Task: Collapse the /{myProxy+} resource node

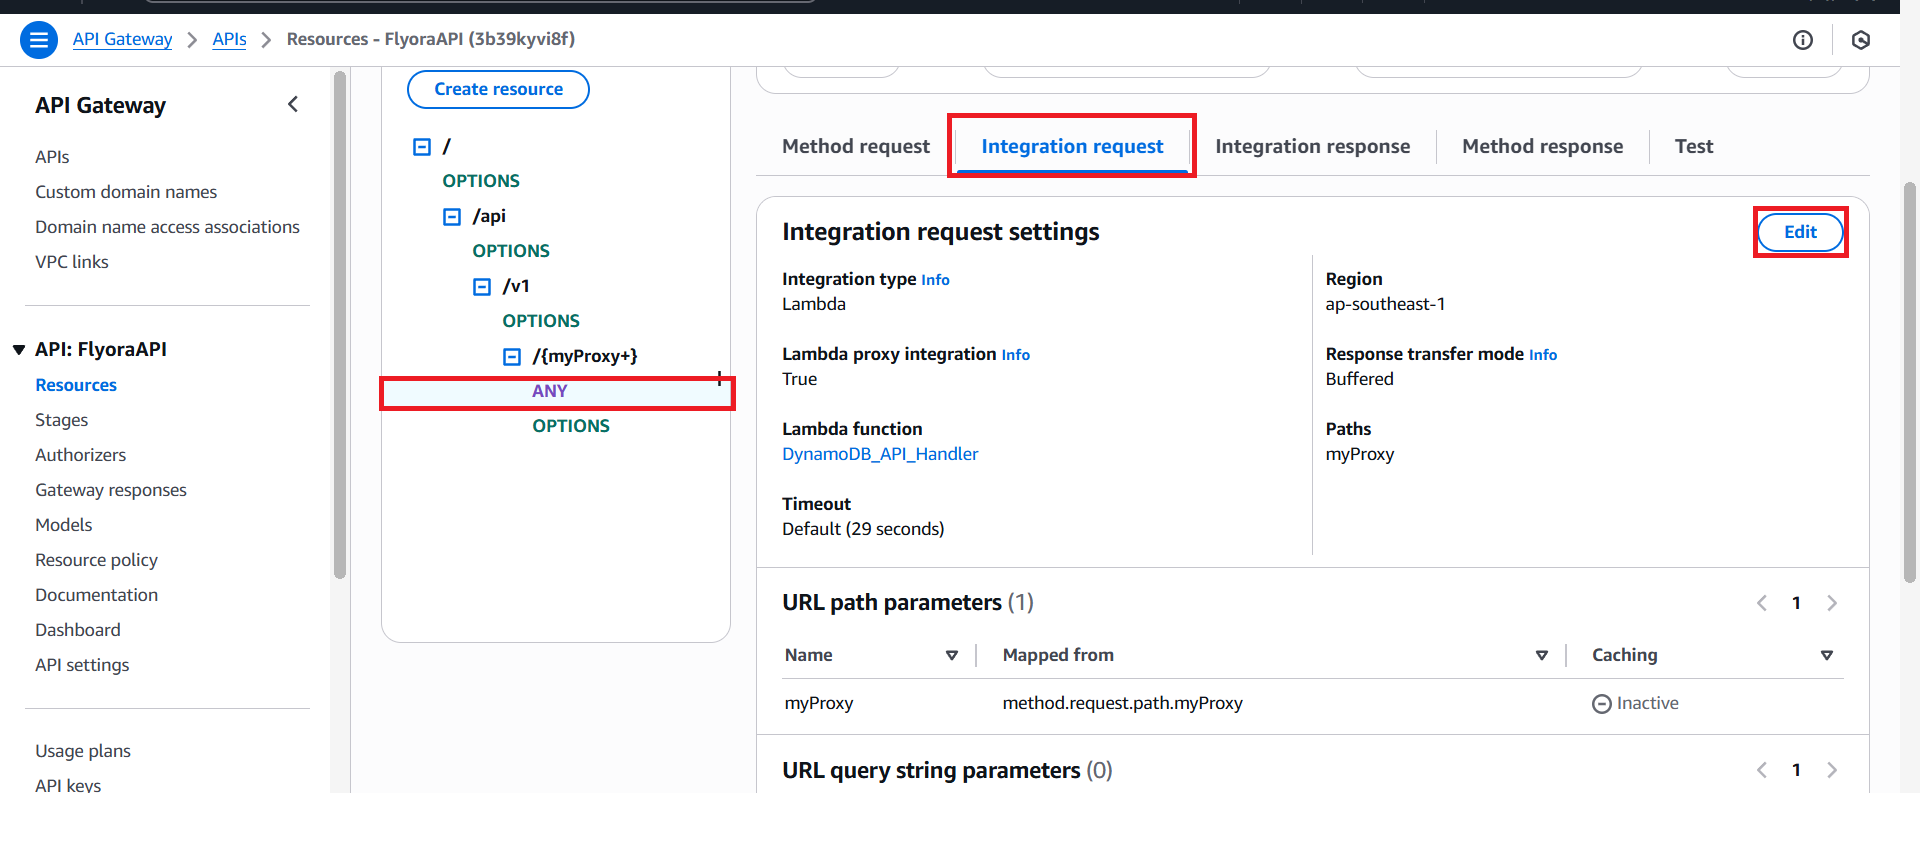Action: click(x=512, y=357)
